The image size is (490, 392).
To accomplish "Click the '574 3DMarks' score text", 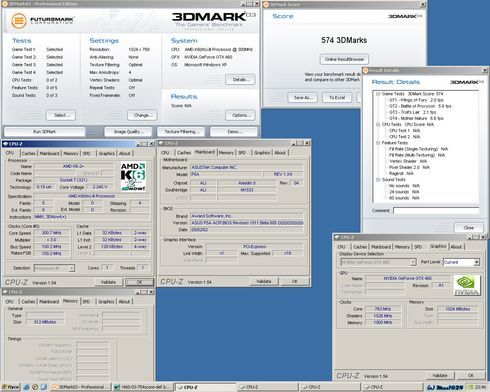I will [344, 40].
